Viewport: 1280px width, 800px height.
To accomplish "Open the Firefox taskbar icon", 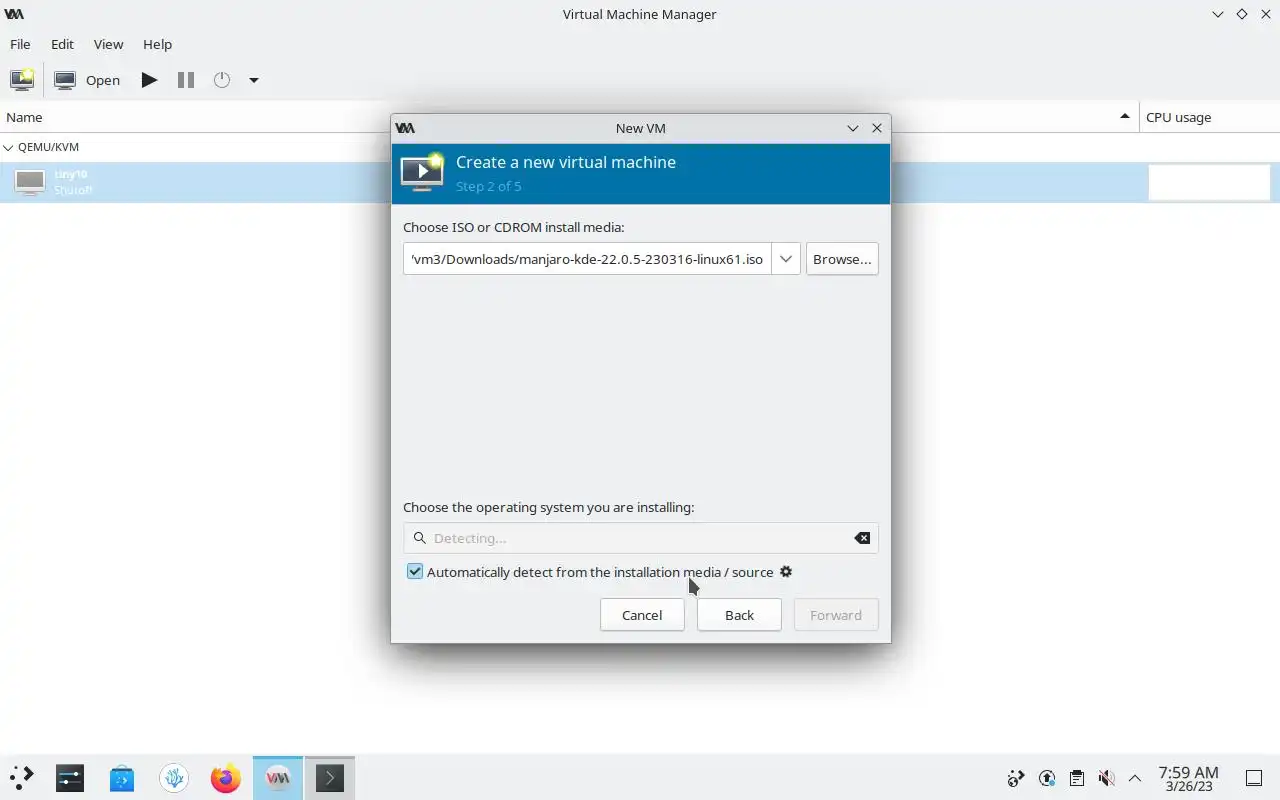I will point(226,777).
